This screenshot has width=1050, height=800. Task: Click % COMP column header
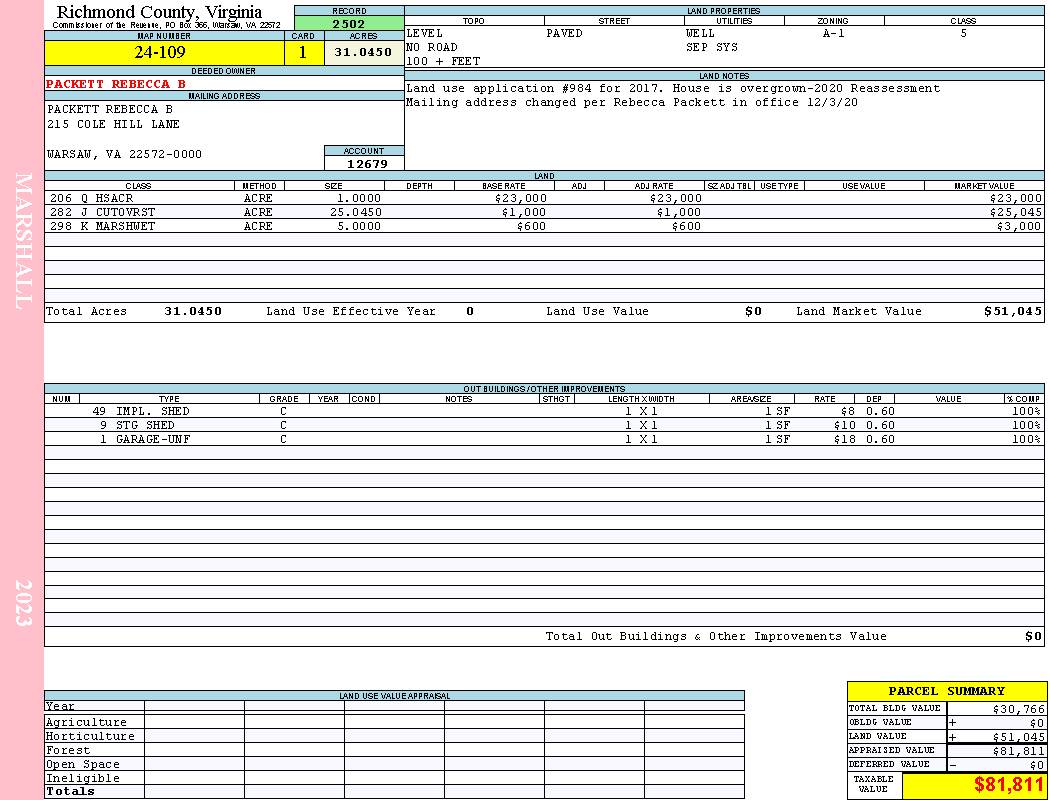point(1023,399)
